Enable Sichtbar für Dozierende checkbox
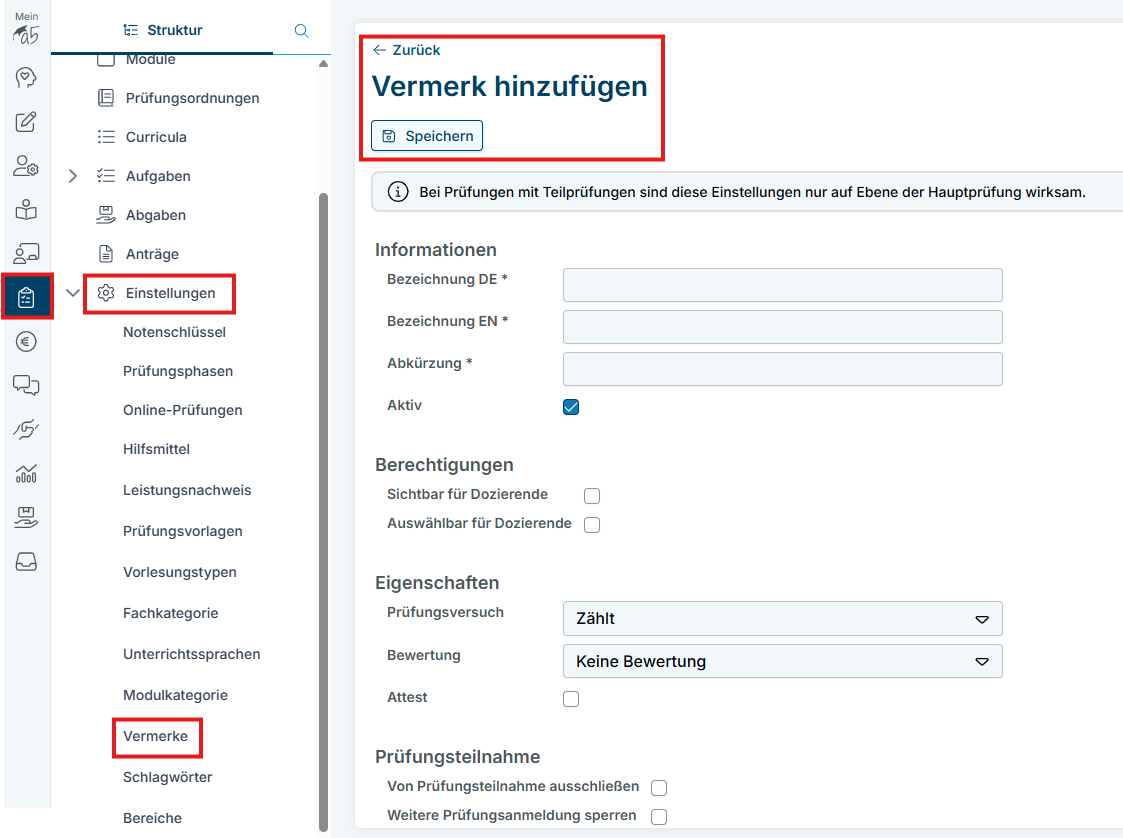This screenshot has width=1123, height=838. point(592,496)
